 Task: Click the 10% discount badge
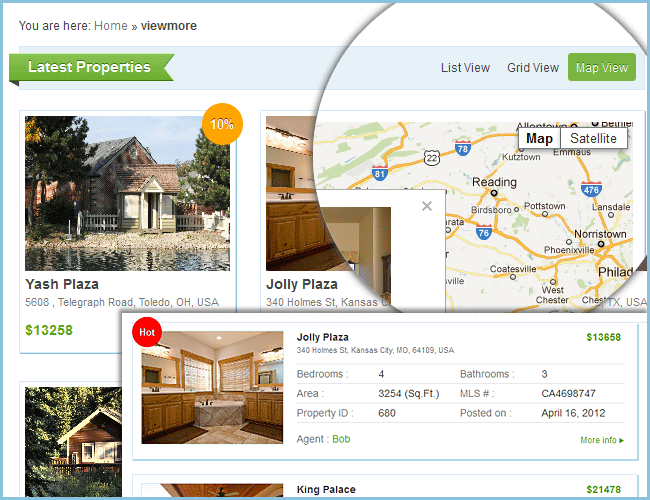[x=222, y=124]
